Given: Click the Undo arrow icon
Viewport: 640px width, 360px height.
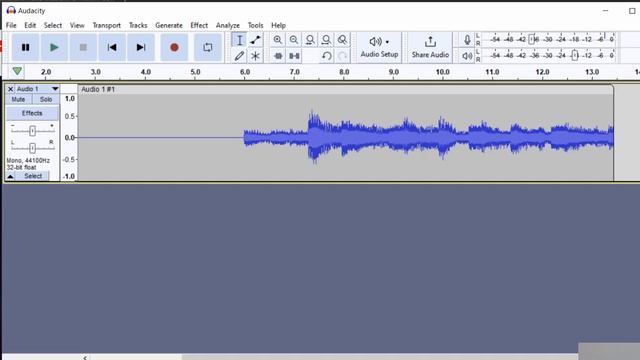Looking at the screenshot, I should click(x=327, y=56).
